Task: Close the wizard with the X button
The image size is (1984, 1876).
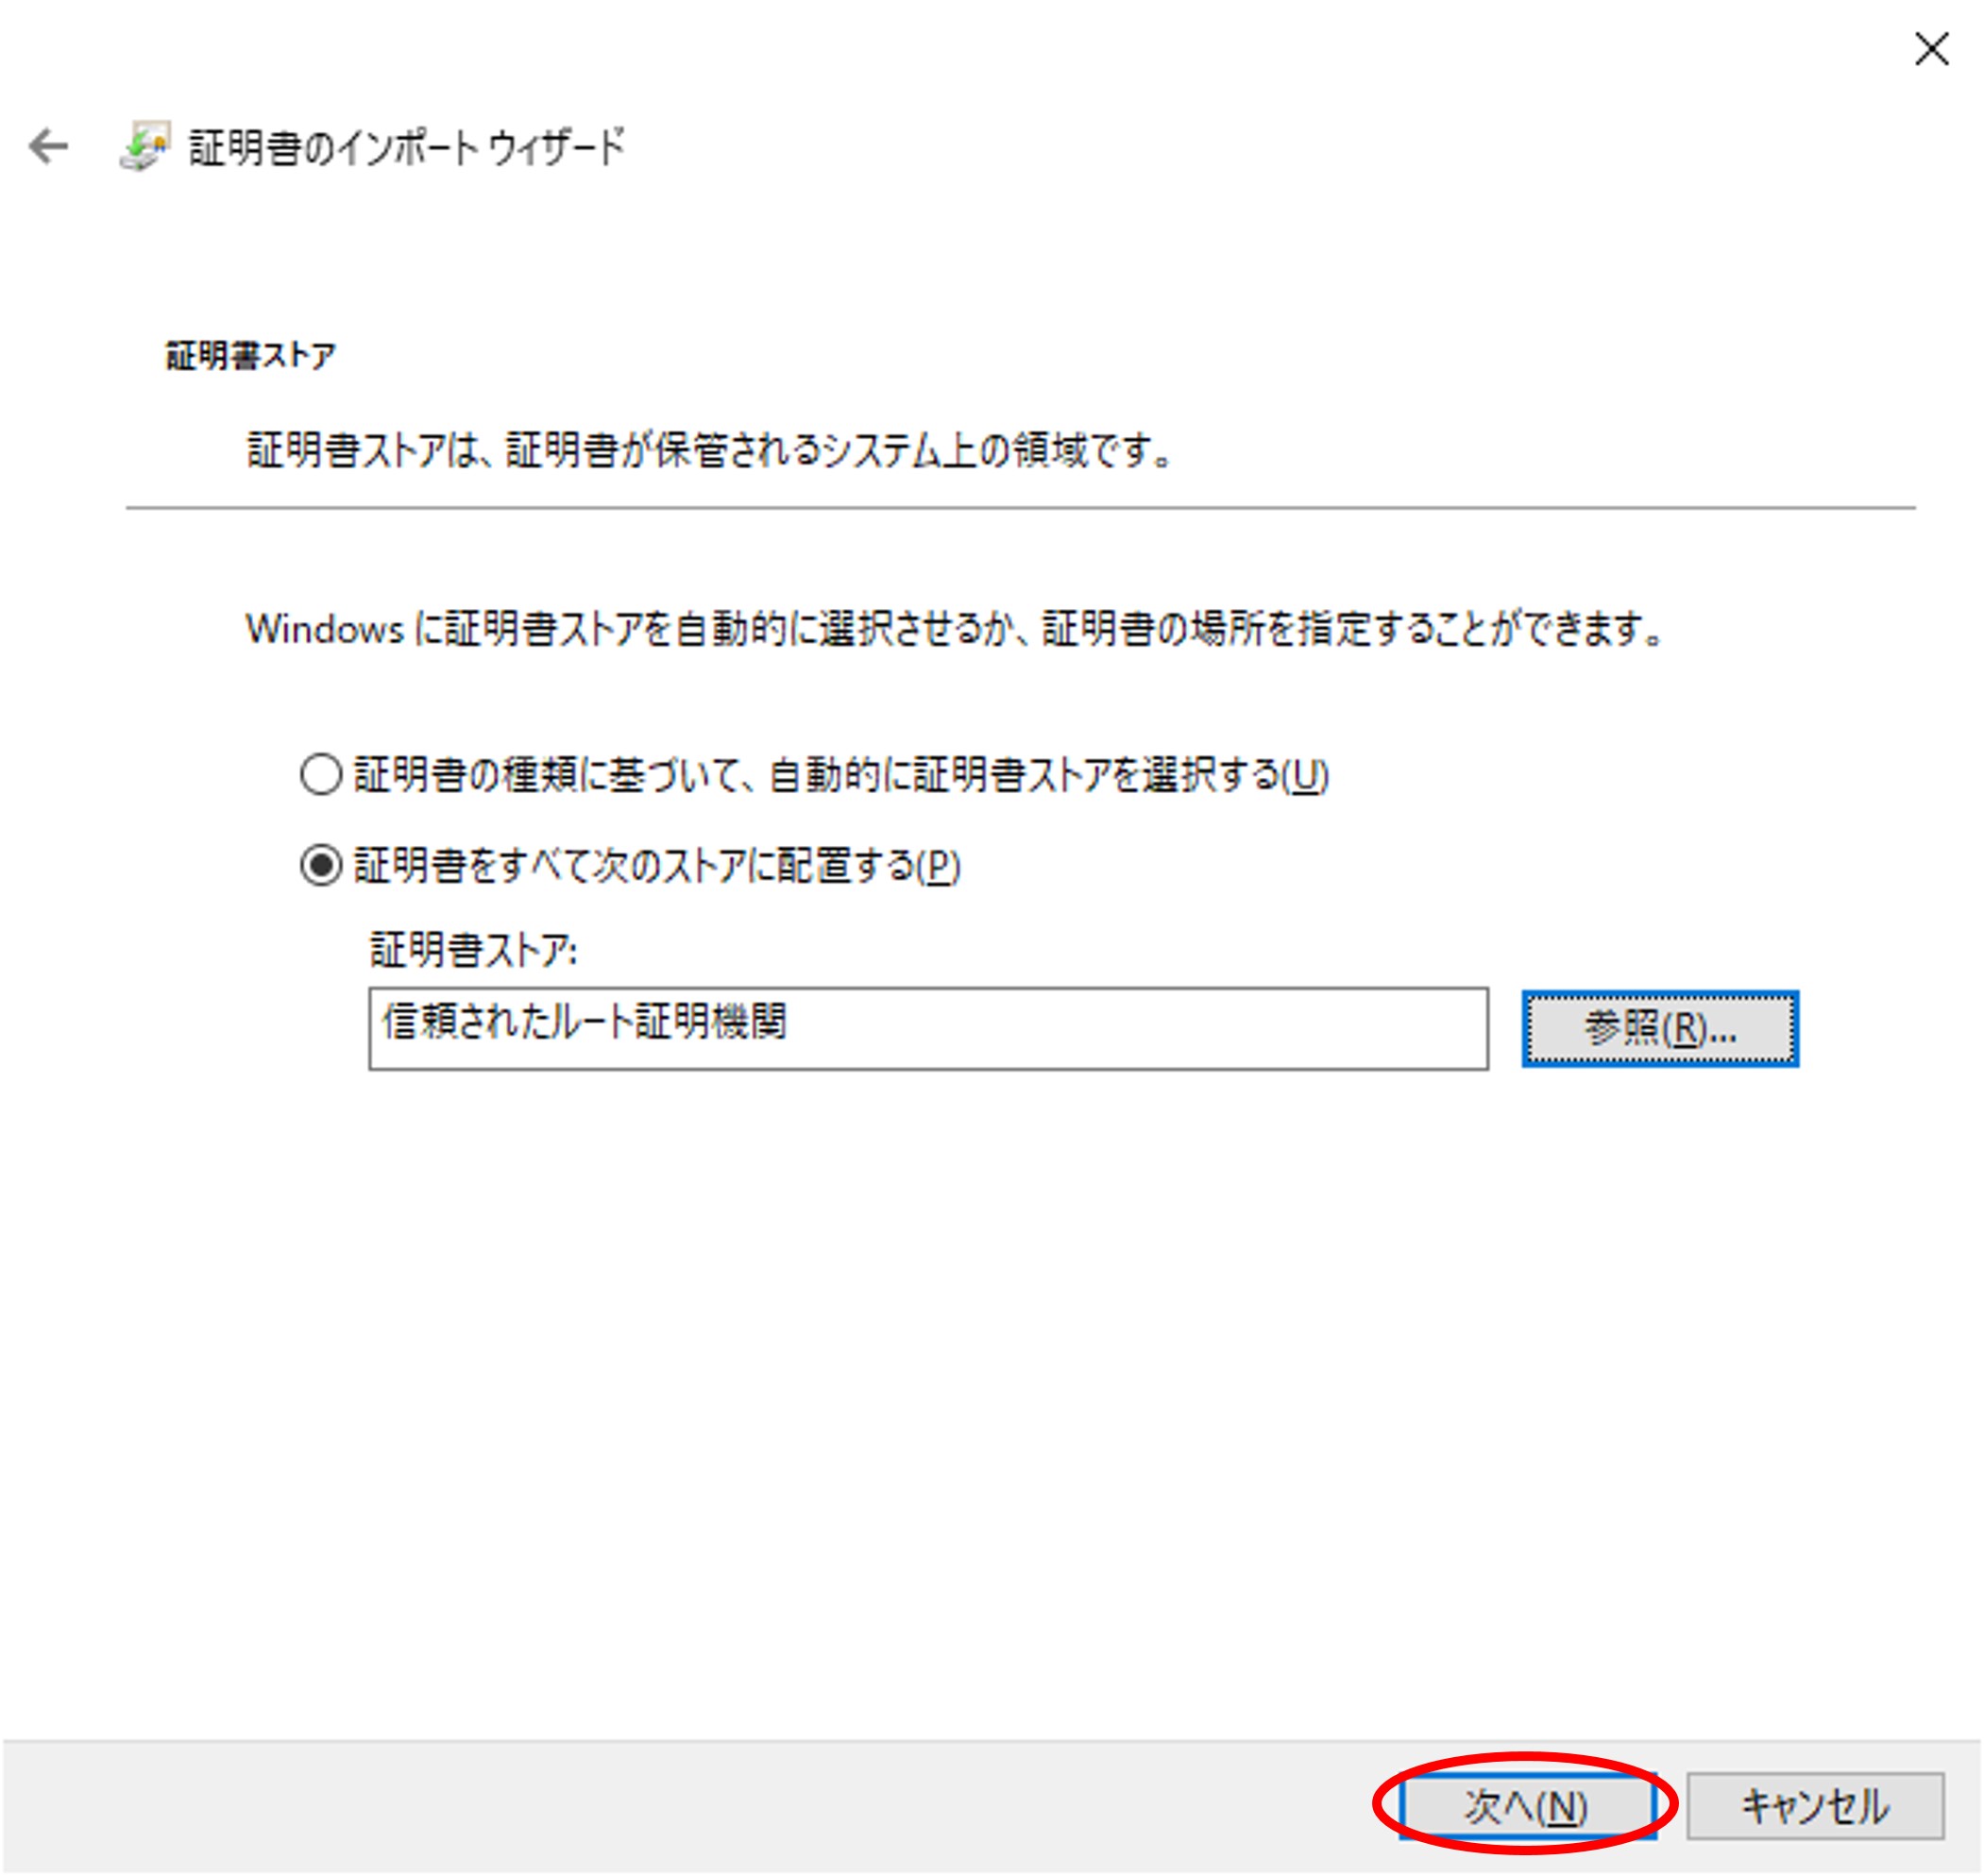Action: click(x=1931, y=48)
